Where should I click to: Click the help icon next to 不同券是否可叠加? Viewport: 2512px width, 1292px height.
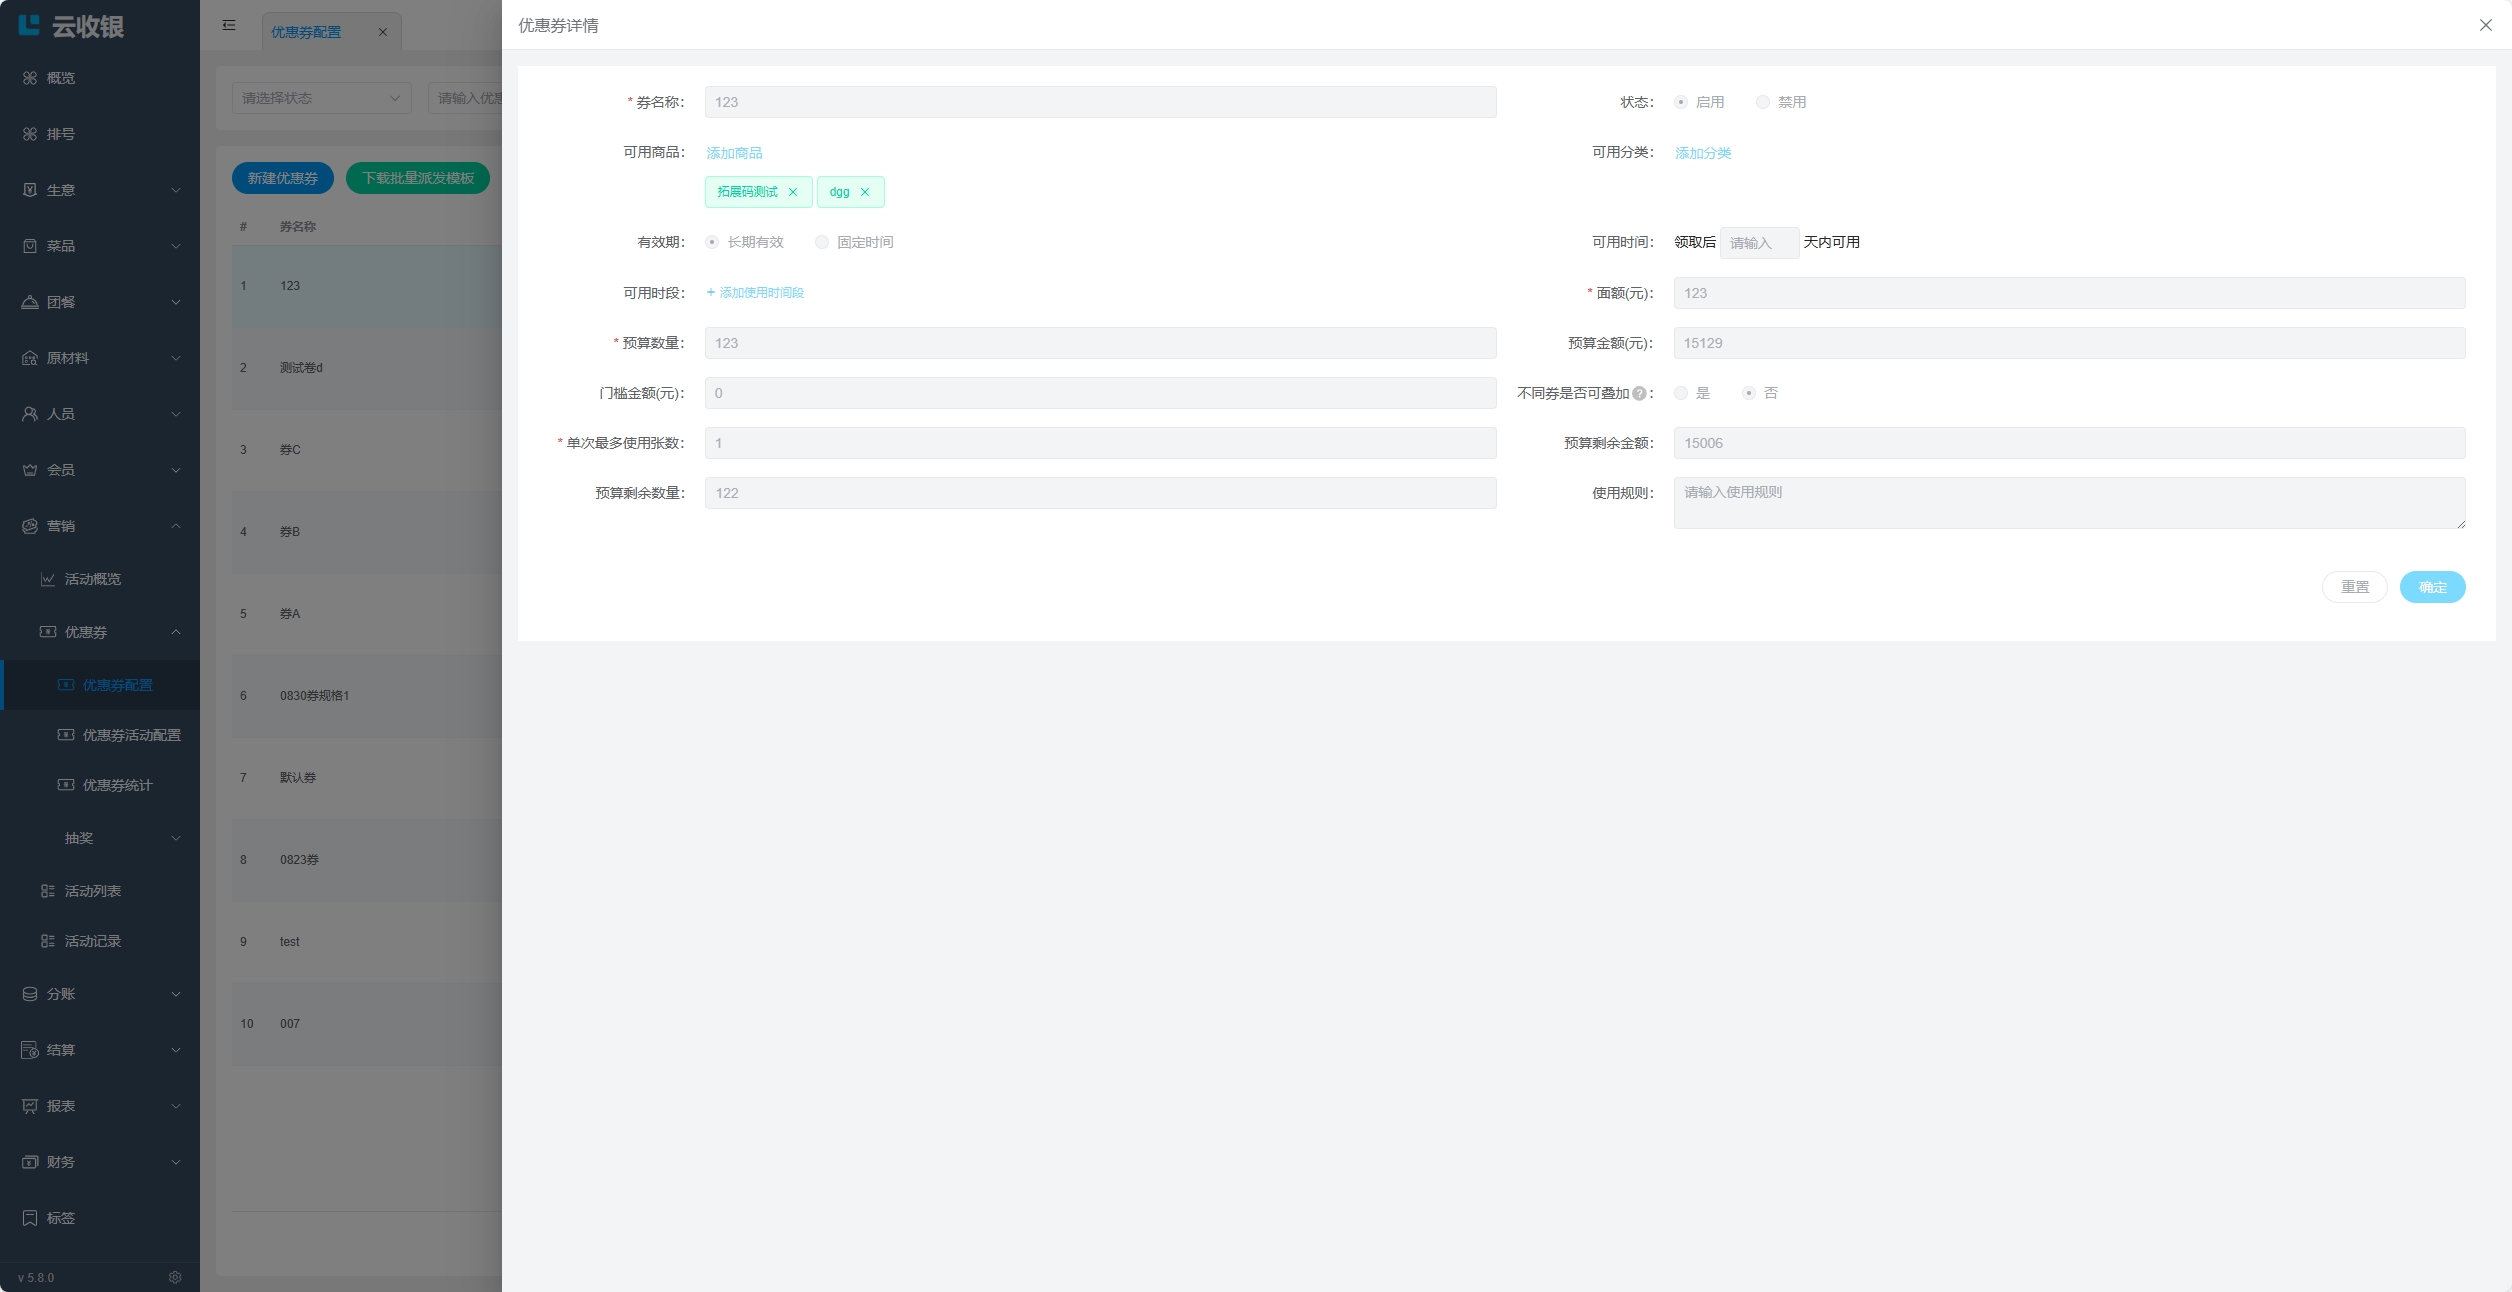point(1639,394)
